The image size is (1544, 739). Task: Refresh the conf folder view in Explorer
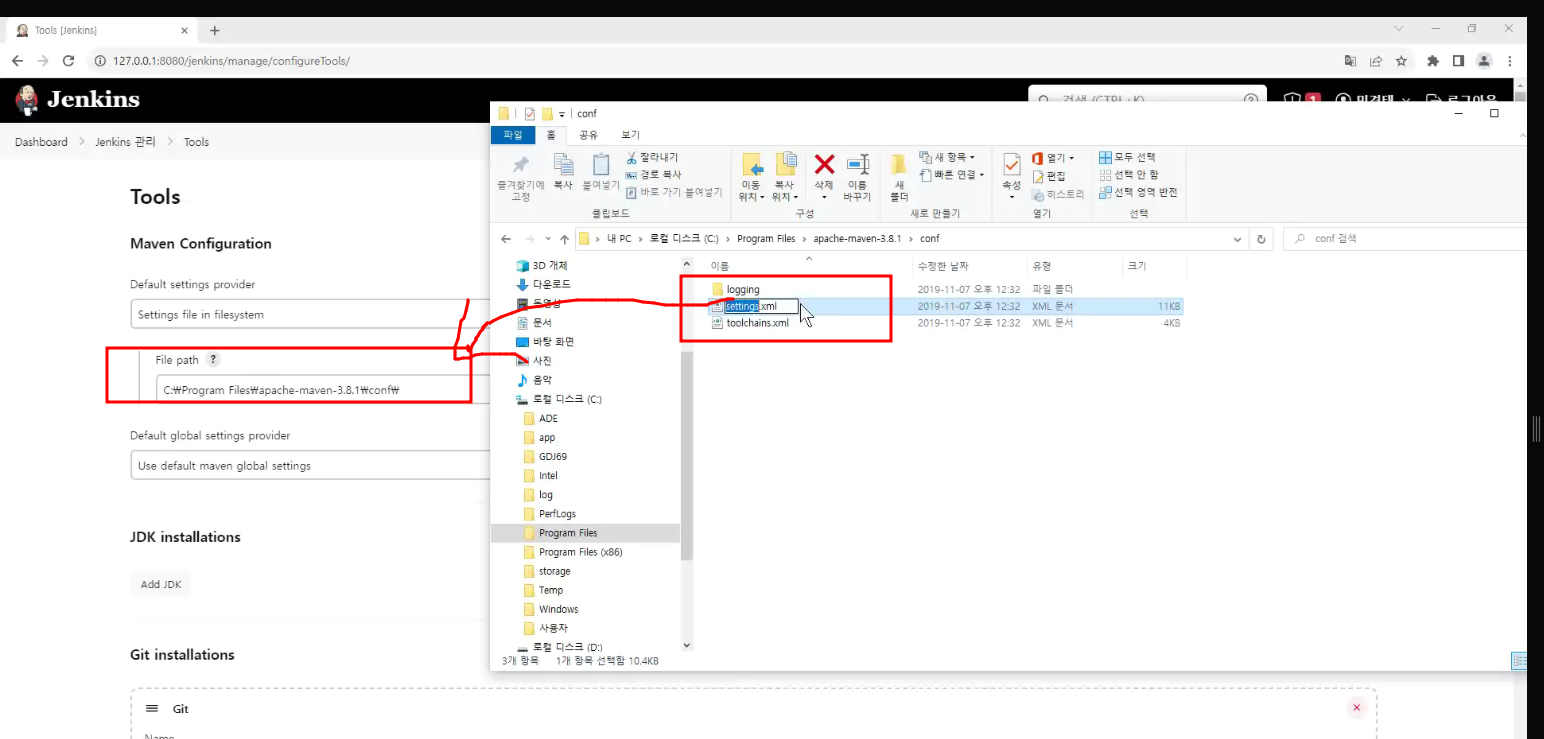tap(1261, 240)
